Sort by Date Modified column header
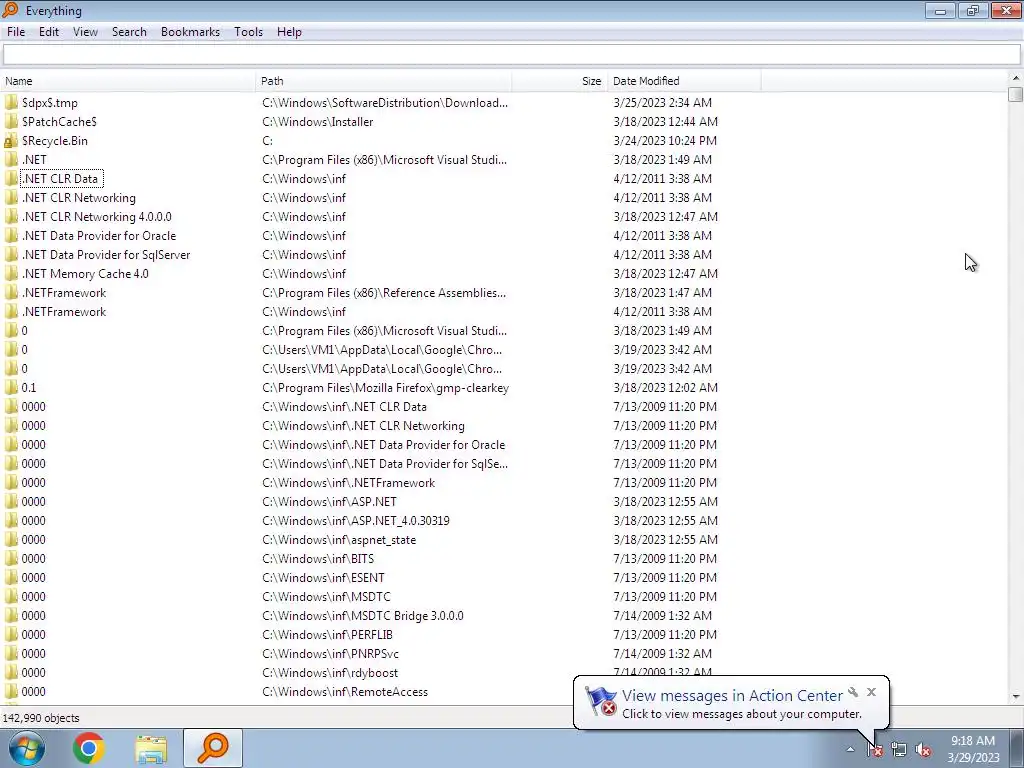1024x768 pixels. point(684,81)
